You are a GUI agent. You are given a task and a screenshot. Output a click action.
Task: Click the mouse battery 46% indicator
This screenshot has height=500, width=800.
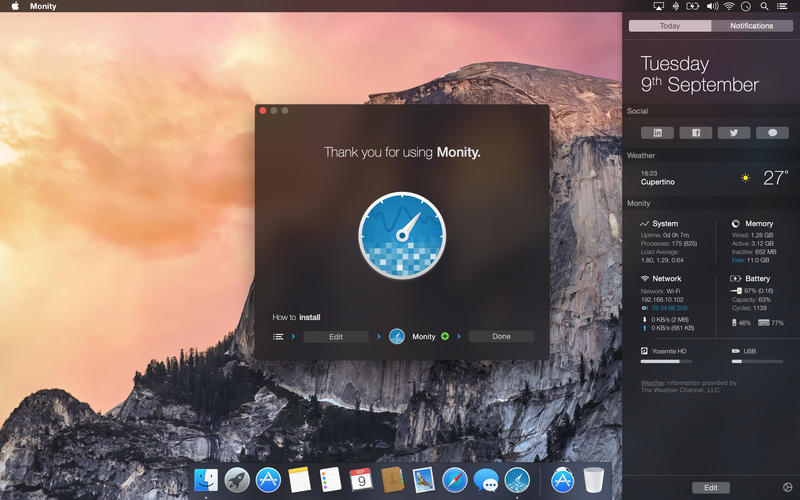pos(741,323)
